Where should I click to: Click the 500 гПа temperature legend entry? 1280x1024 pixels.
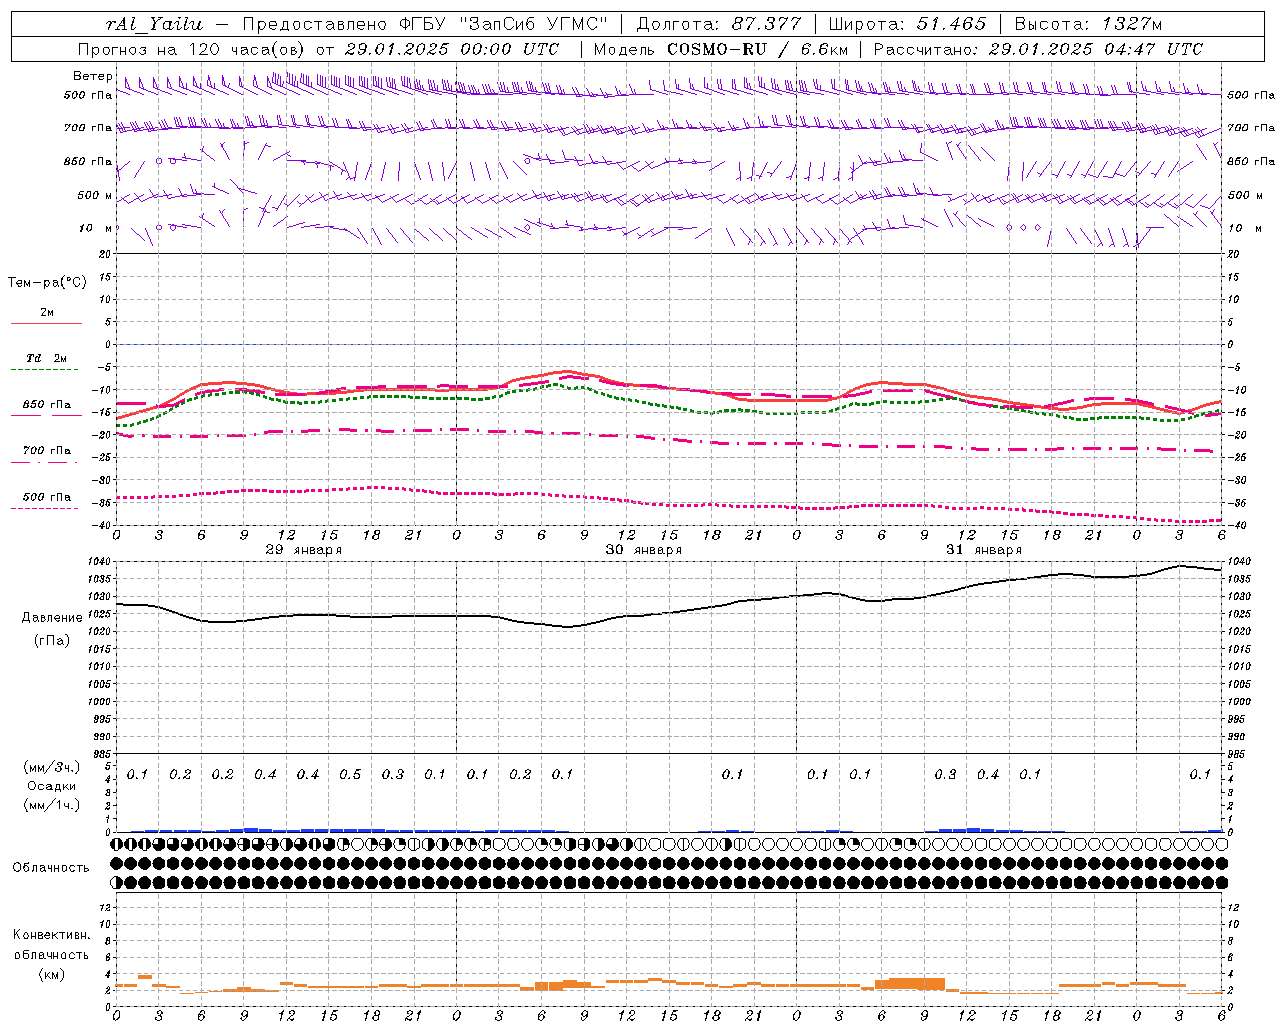[47, 497]
